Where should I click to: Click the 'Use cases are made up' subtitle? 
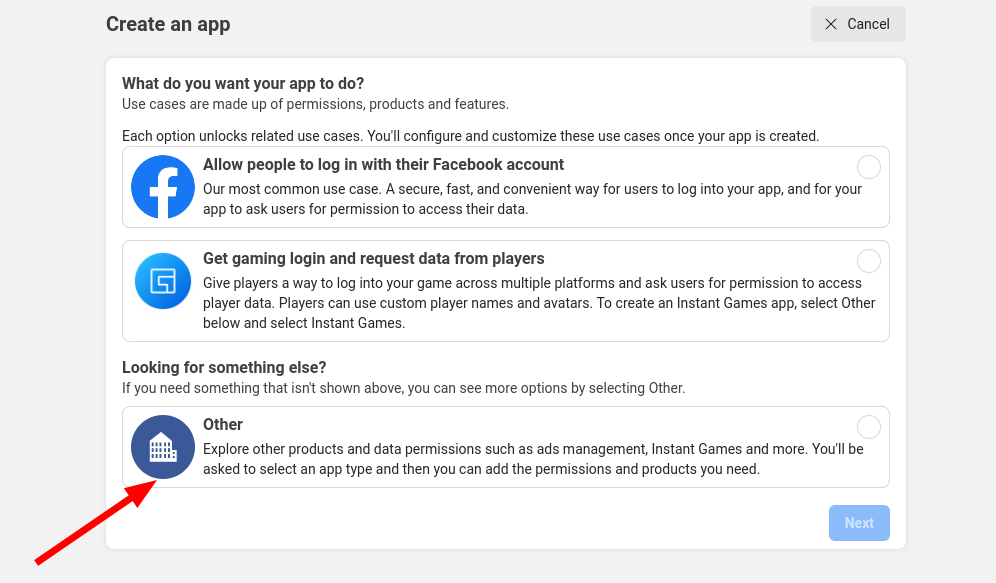(315, 104)
